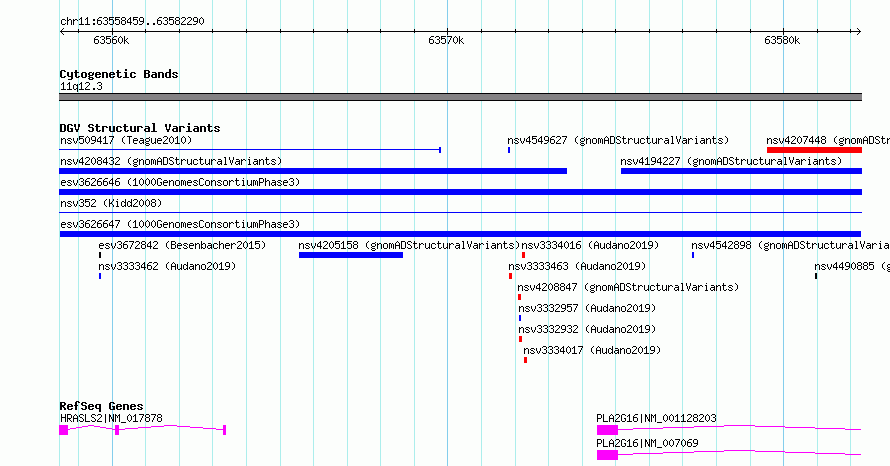The height and width of the screenshot is (466, 890).
Task: Click the RefSeq Genes track title
Action: 101,406
